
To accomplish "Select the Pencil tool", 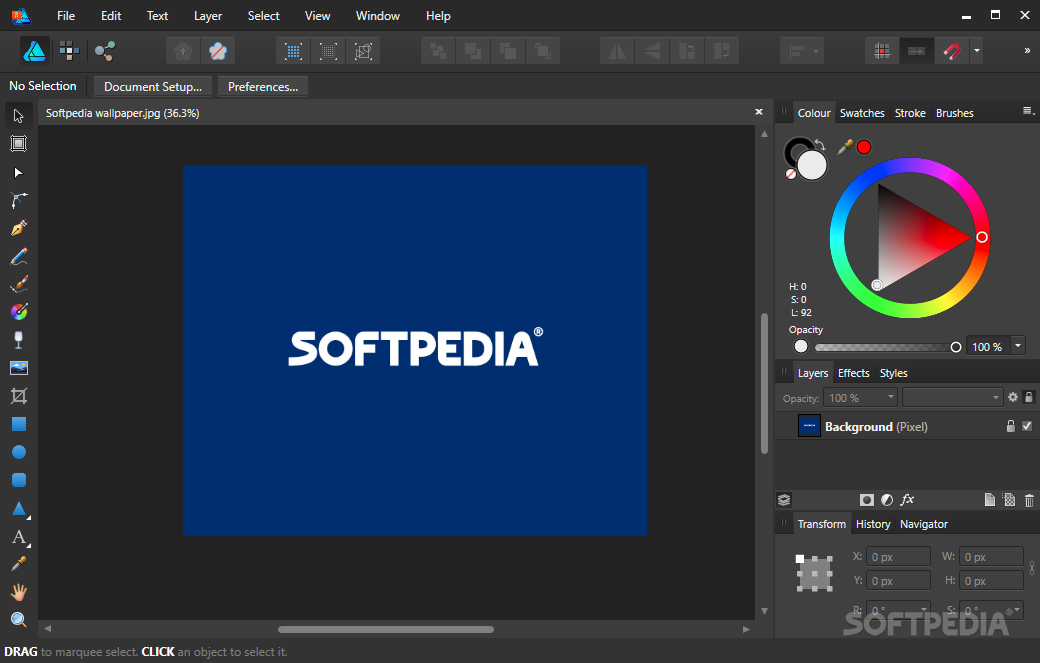I will [19, 257].
